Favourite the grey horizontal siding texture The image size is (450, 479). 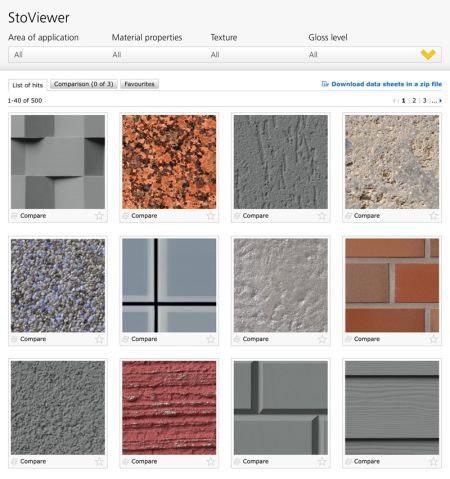(x=433, y=461)
